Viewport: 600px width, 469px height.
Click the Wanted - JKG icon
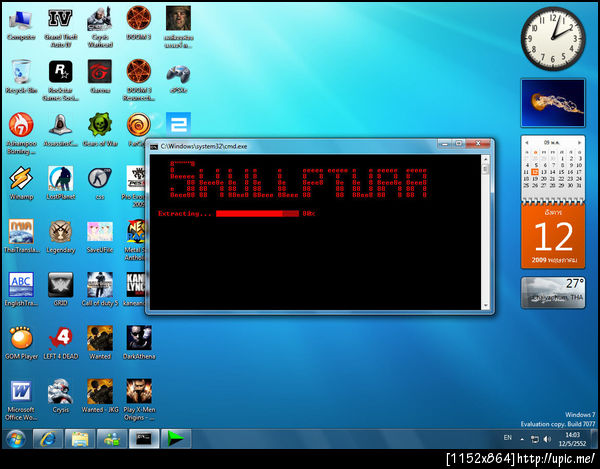100,396
